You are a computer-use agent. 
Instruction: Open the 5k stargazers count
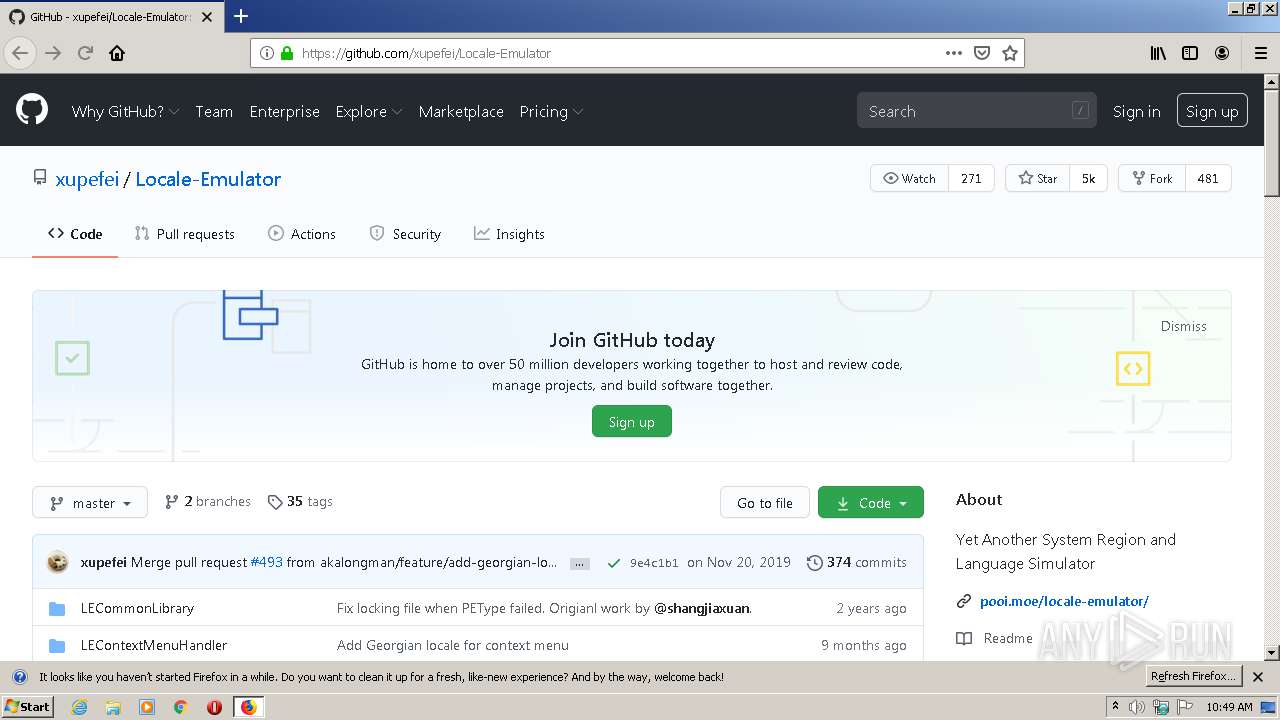[1089, 178]
